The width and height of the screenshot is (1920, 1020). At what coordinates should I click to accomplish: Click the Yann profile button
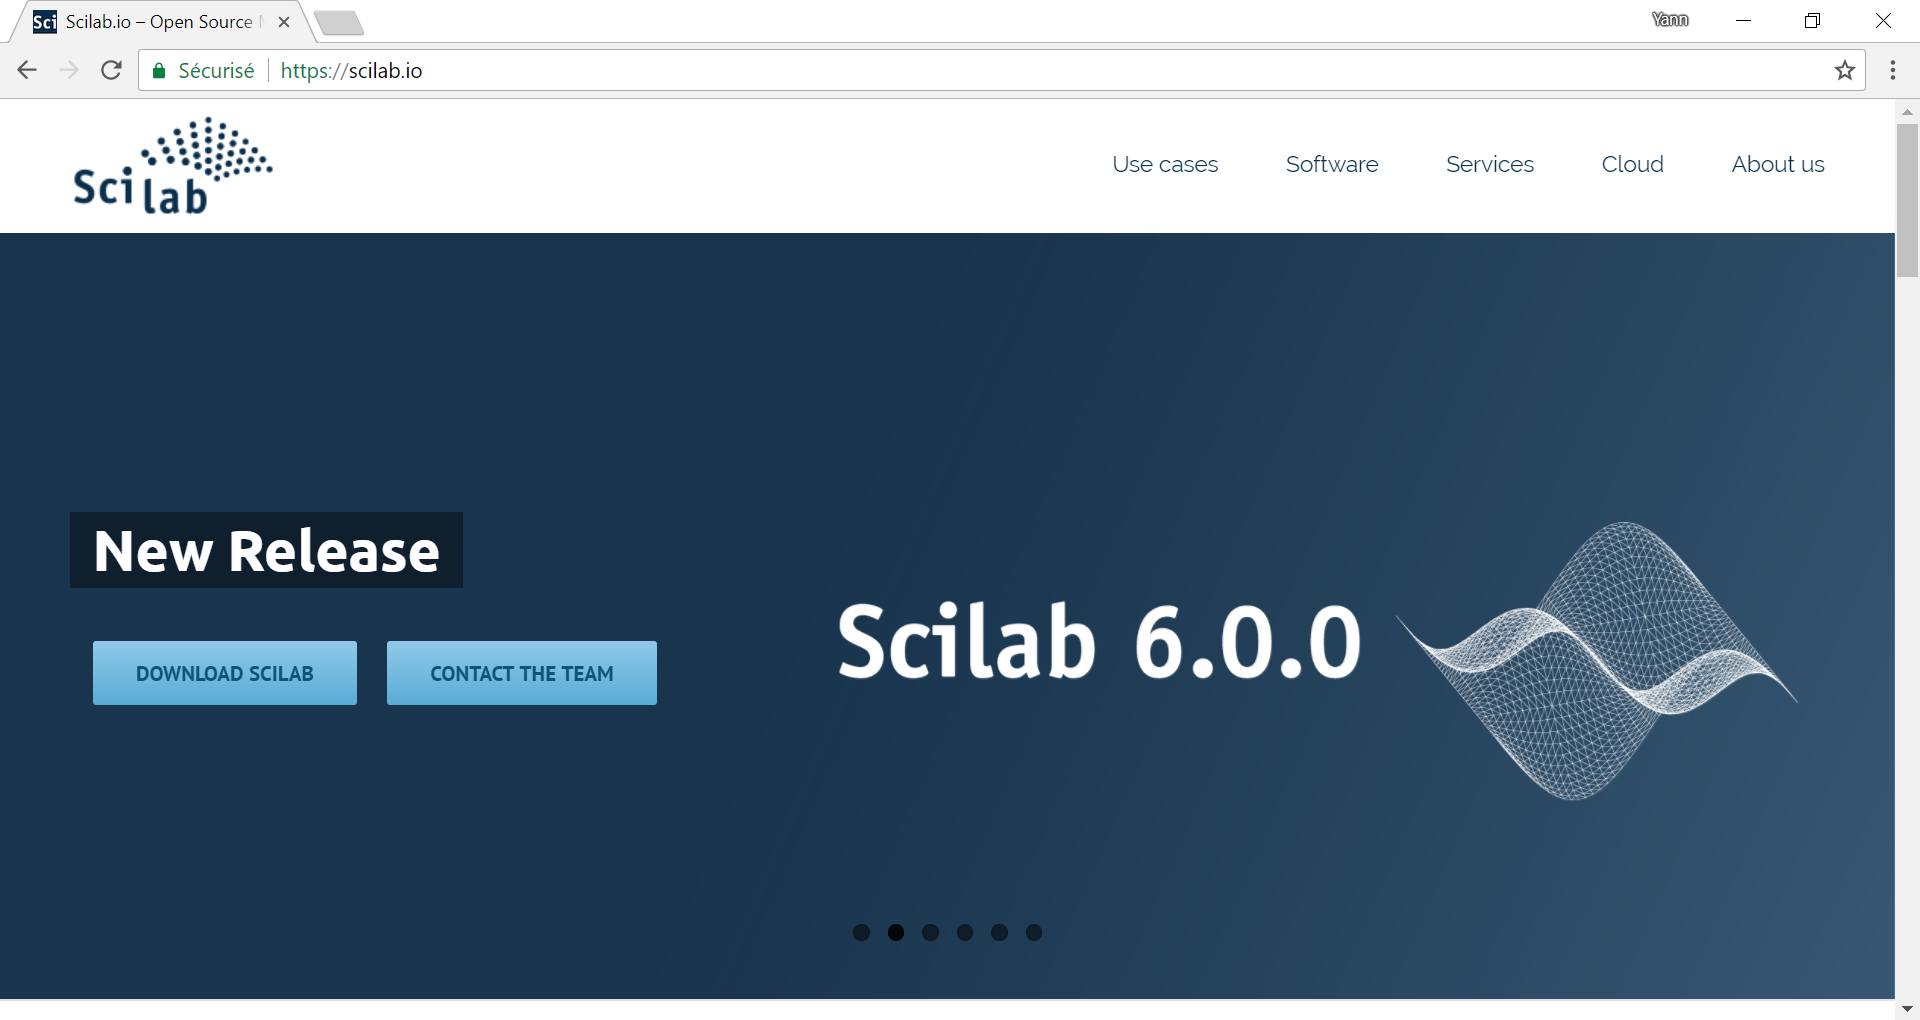pyautogui.click(x=1670, y=20)
